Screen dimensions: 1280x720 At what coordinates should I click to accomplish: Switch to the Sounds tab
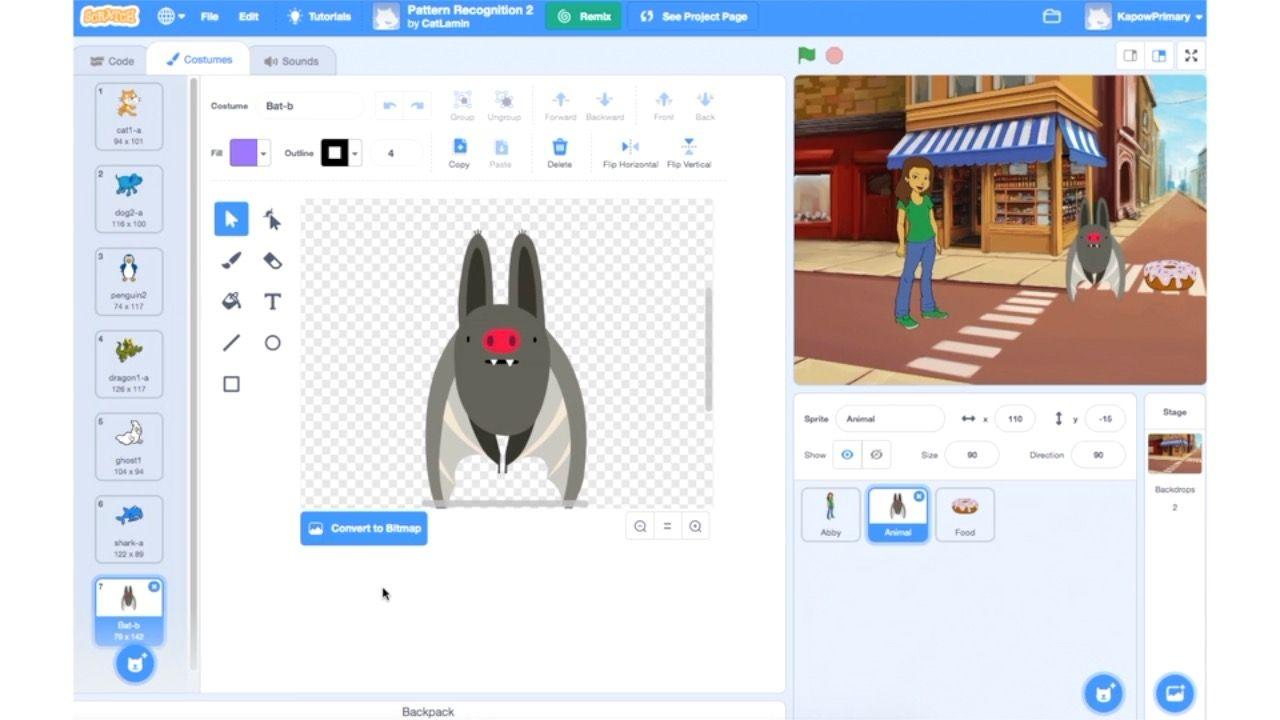pos(291,61)
